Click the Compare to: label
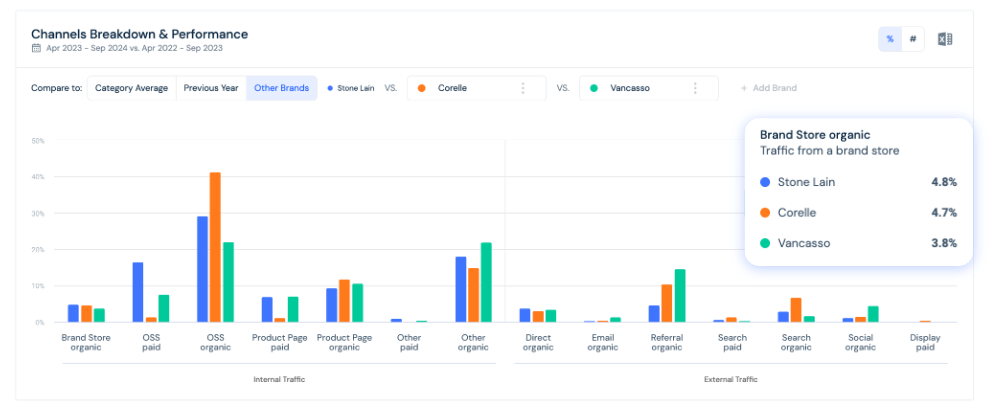 pos(56,88)
